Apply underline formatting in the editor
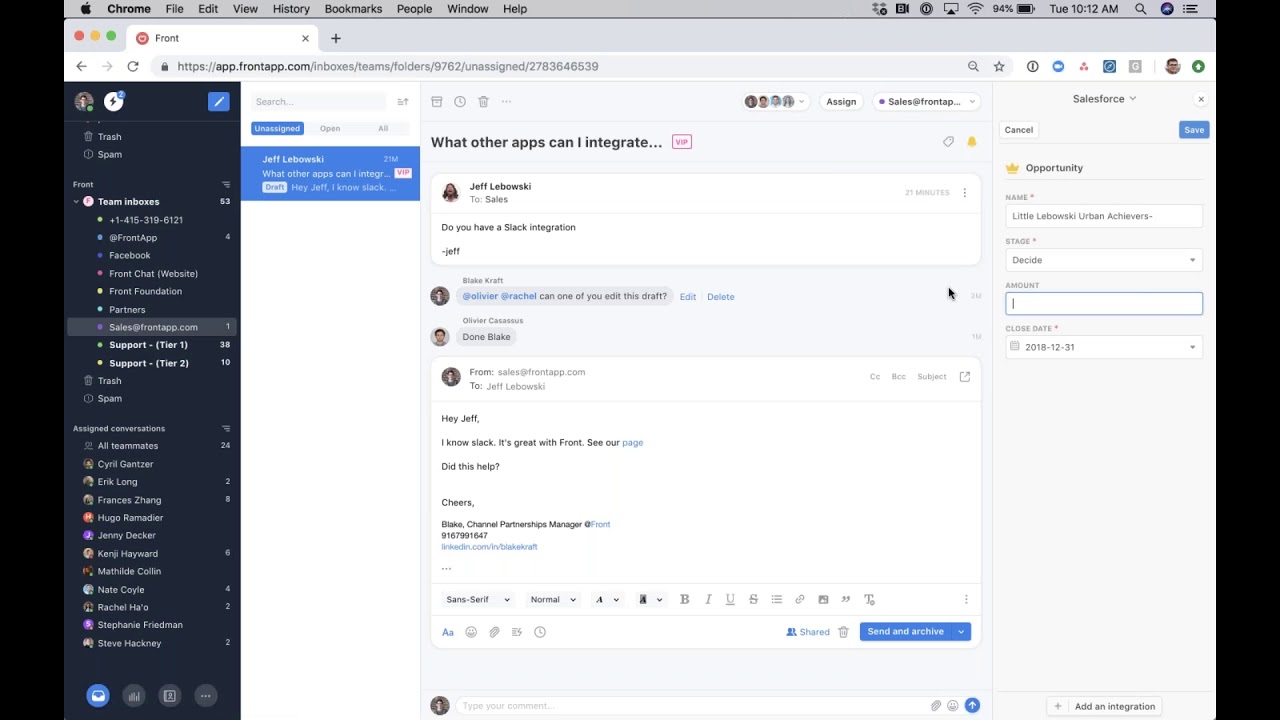The width and height of the screenshot is (1280, 720). (x=730, y=599)
